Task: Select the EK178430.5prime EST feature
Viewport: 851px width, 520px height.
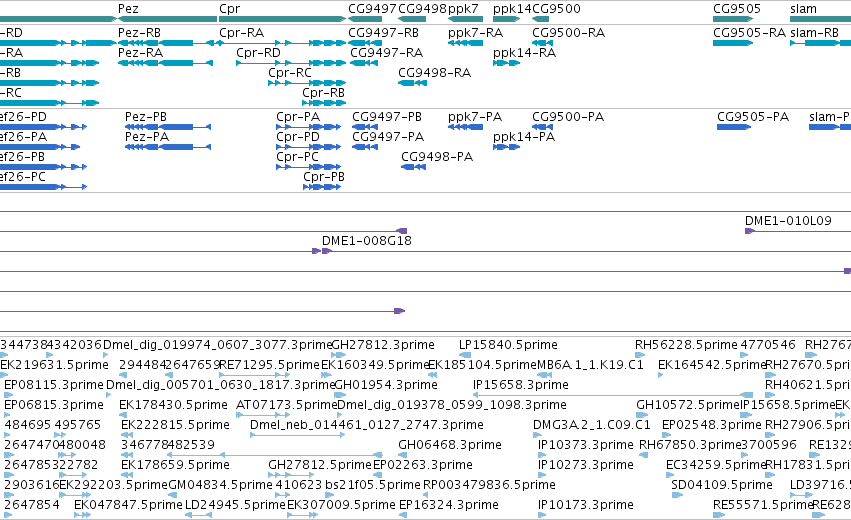Action: (x=123, y=415)
